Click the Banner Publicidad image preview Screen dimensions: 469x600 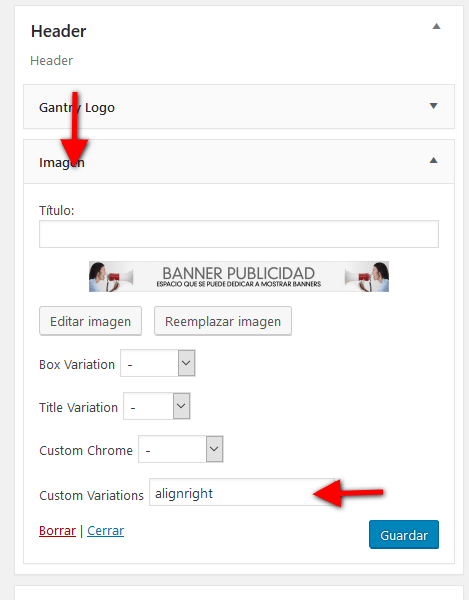point(239,276)
